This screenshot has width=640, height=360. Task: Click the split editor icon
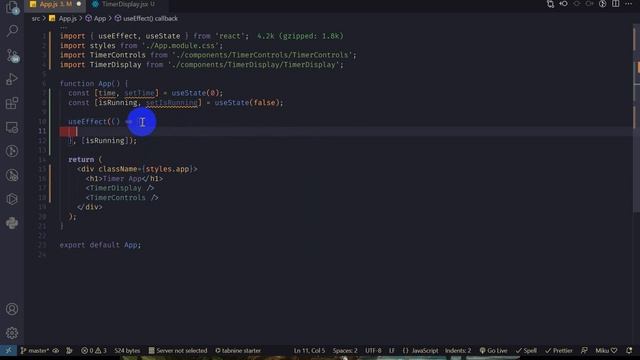click(615, 4)
